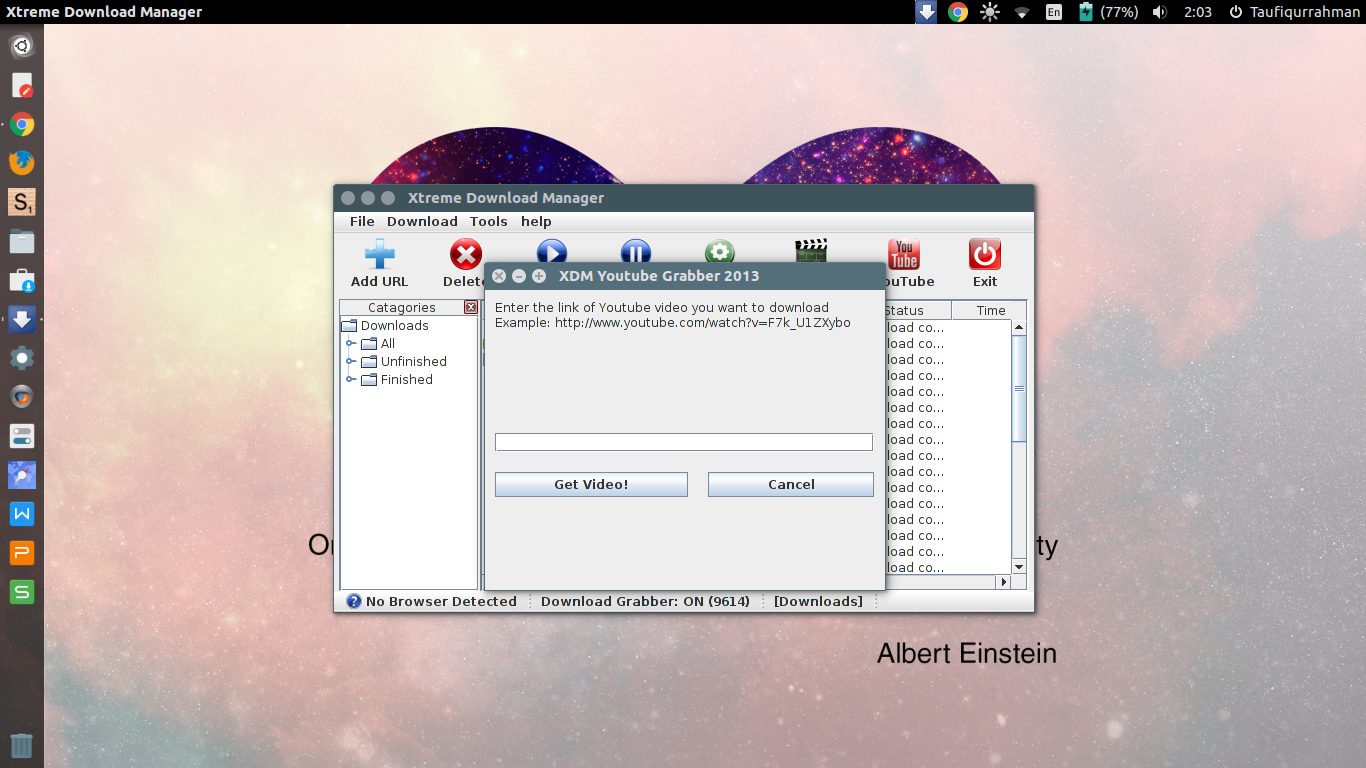
Task: Click the Chrome indicator in top panel
Action: tap(958, 12)
